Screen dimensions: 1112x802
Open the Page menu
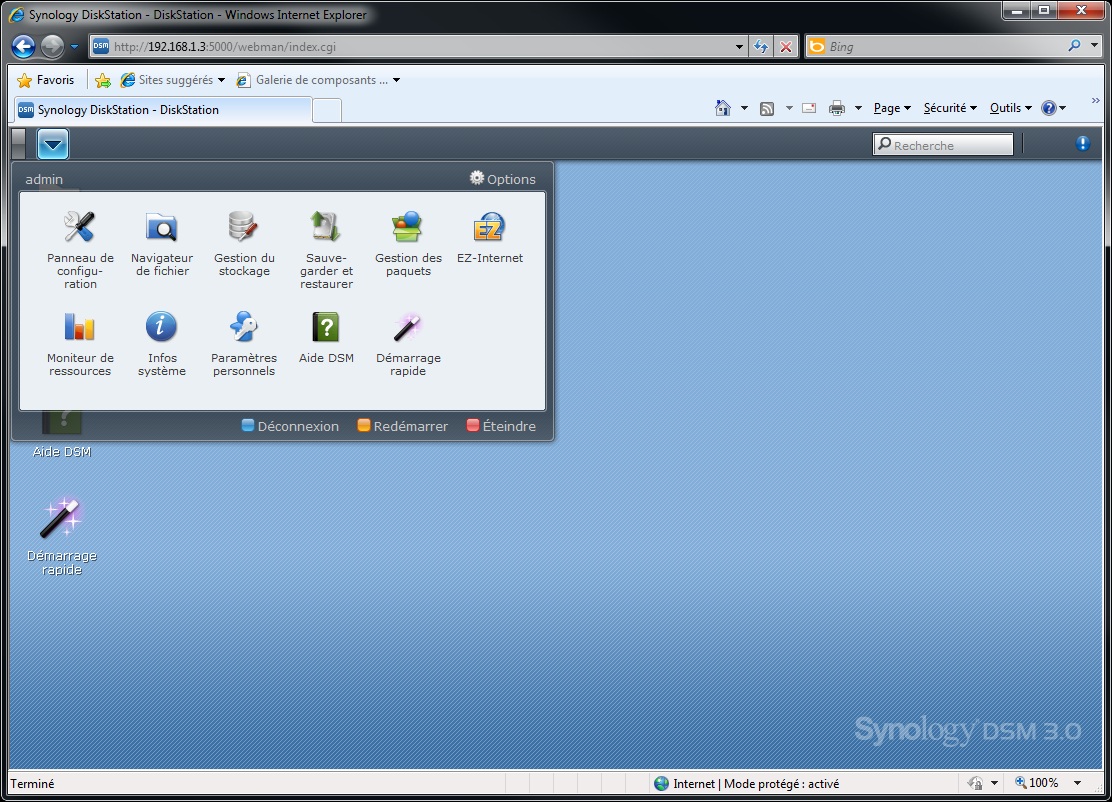click(x=891, y=108)
